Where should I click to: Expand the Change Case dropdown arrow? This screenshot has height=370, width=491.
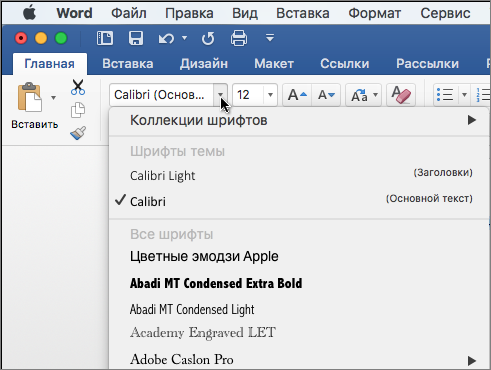tap(376, 95)
